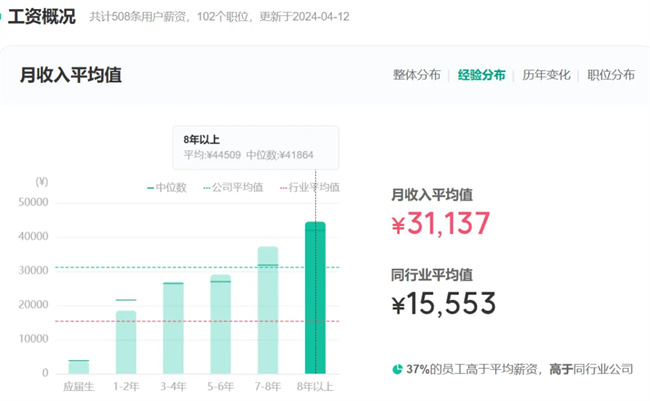Click the green marker before 工资概况 title
This screenshot has height=401, width=650.
(x=3, y=17)
